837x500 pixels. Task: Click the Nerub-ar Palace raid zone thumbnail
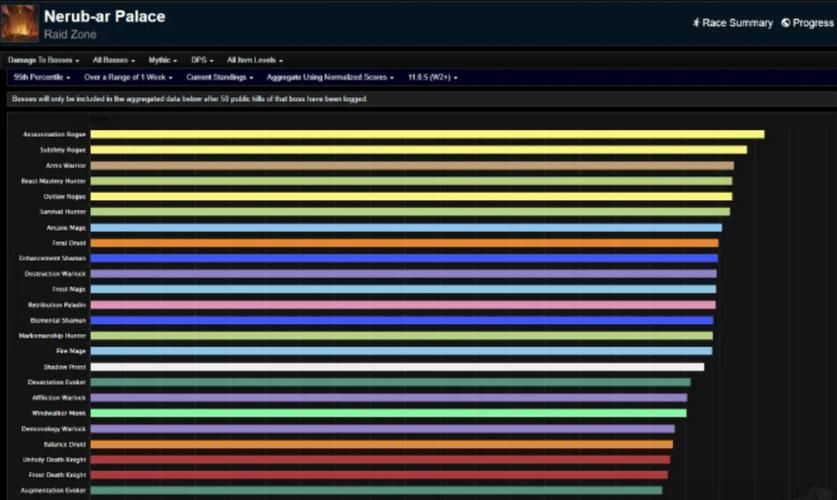(20, 22)
